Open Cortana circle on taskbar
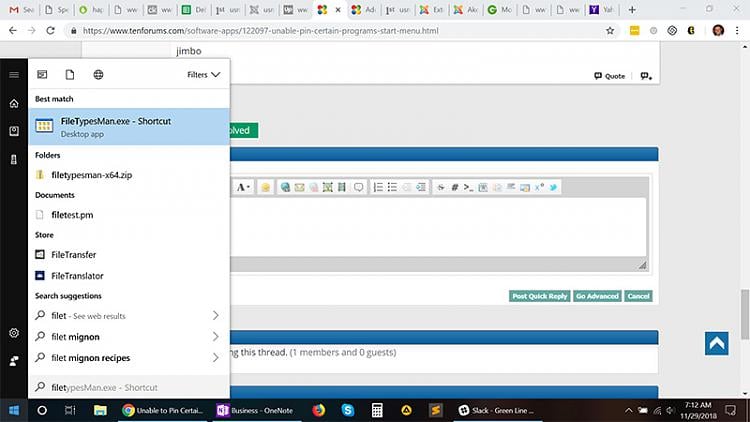750x422 pixels. click(42, 410)
